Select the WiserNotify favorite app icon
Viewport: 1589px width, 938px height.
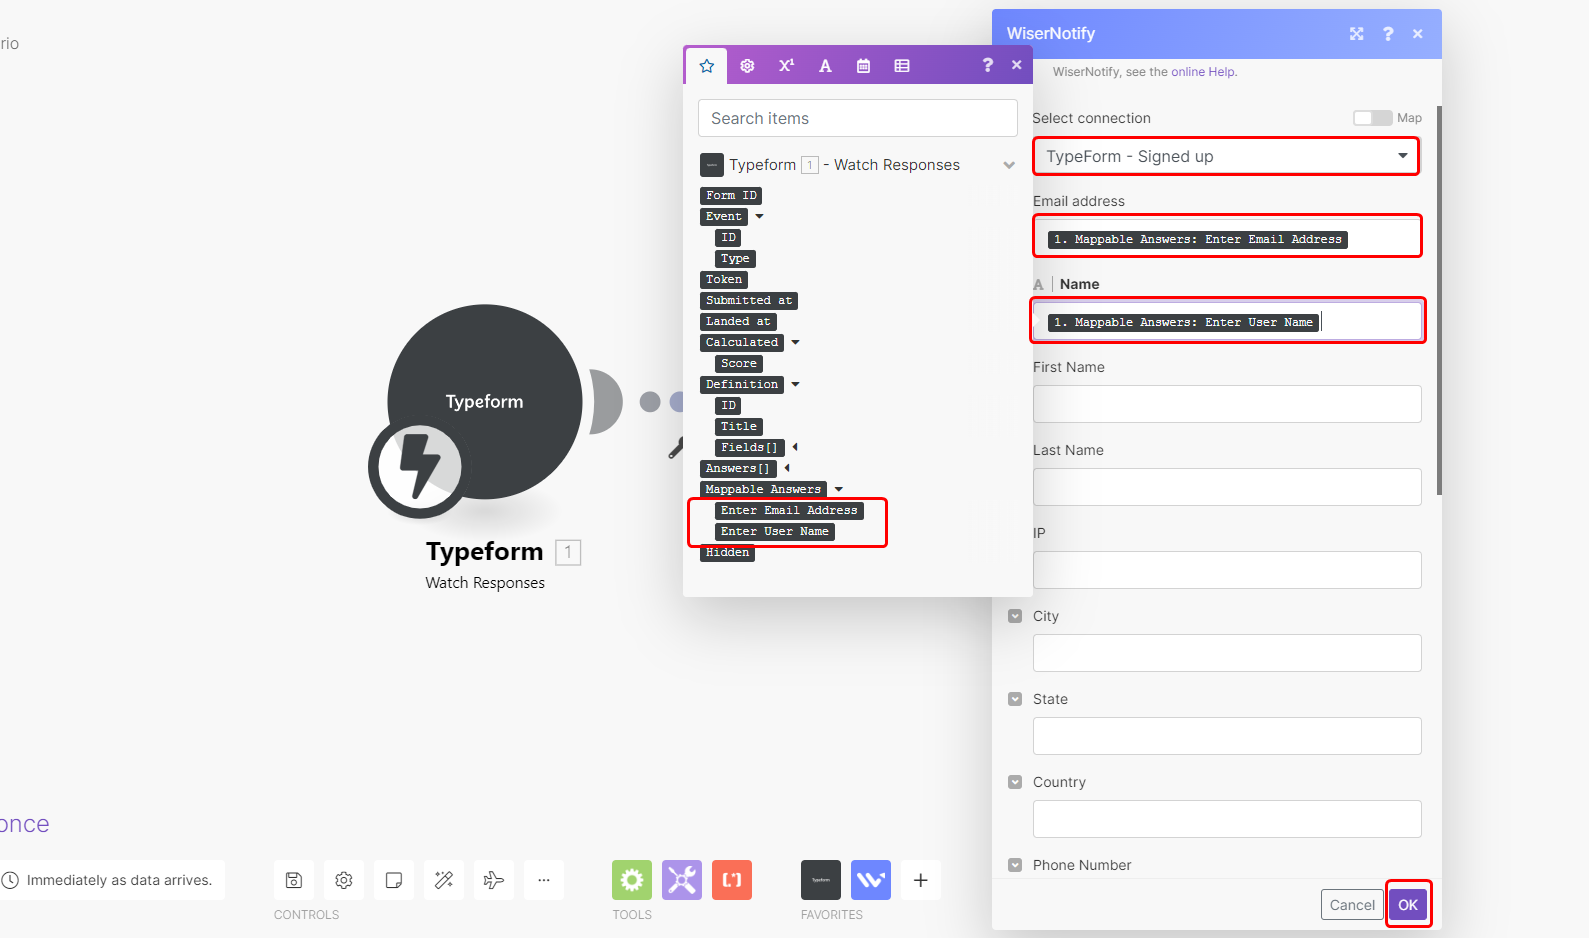tap(871, 880)
